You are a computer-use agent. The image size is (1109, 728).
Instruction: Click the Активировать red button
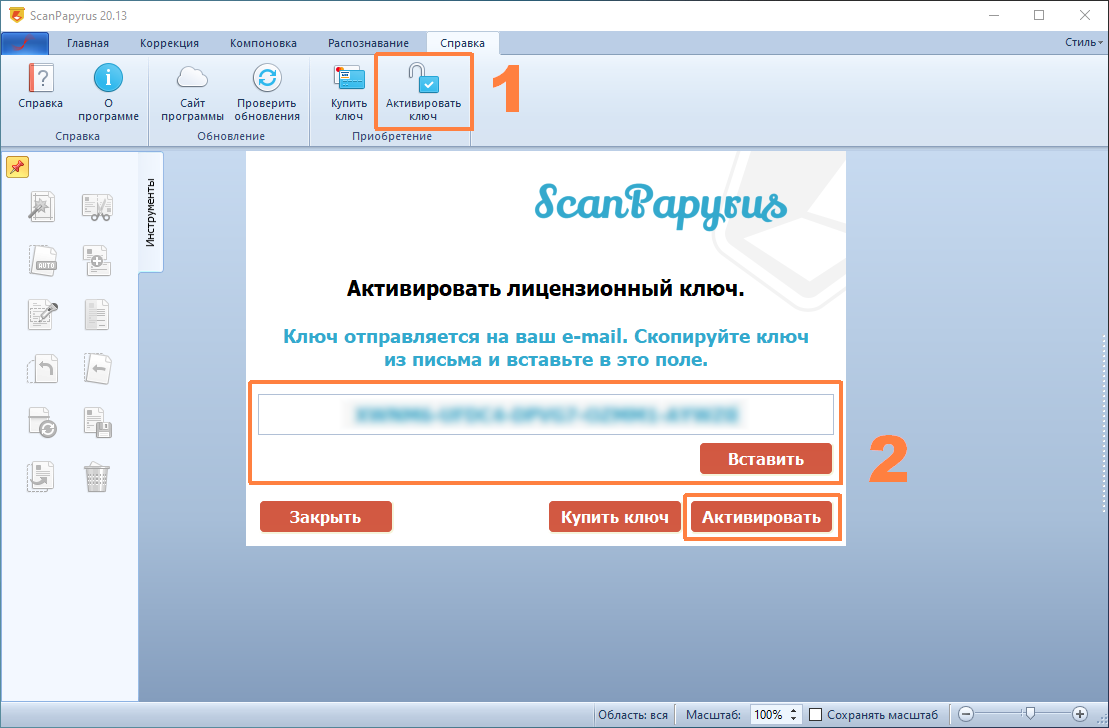click(x=761, y=517)
